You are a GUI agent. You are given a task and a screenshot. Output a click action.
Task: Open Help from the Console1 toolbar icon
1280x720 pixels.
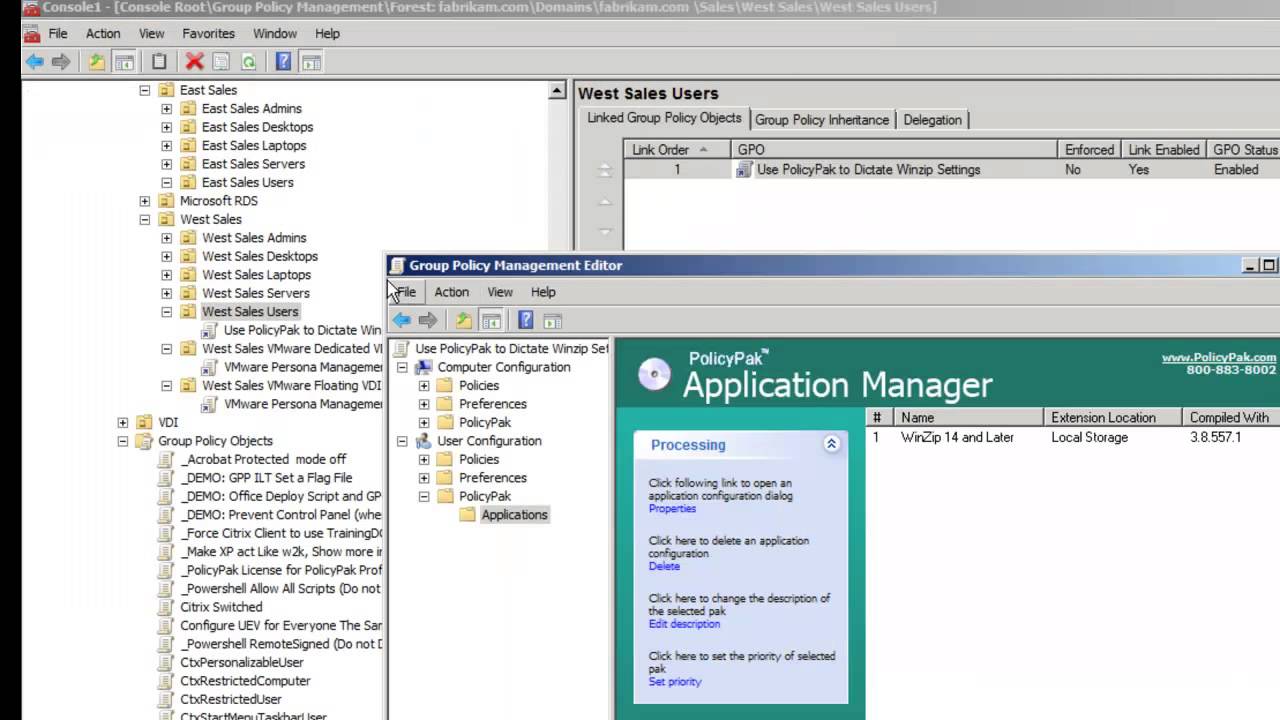284,62
